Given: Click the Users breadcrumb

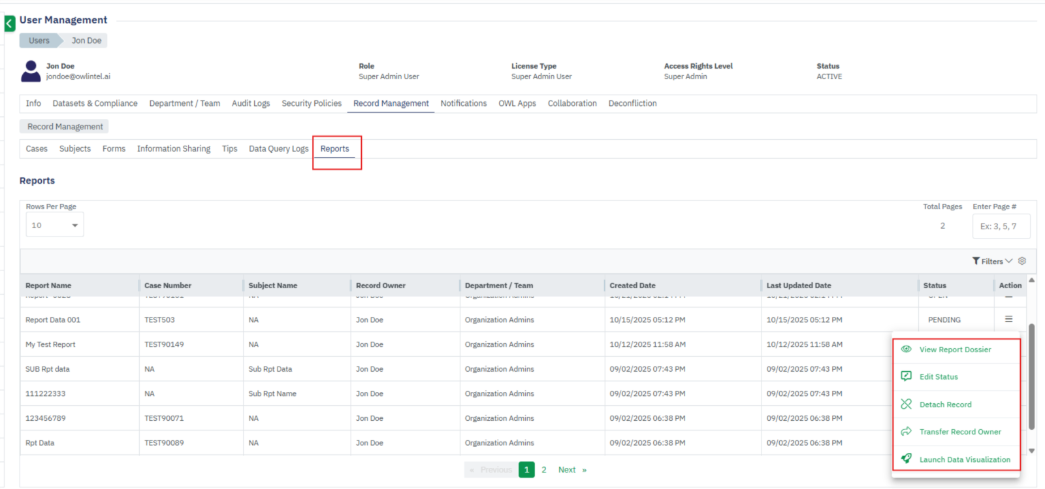Looking at the screenshot, I should [39, 41].
